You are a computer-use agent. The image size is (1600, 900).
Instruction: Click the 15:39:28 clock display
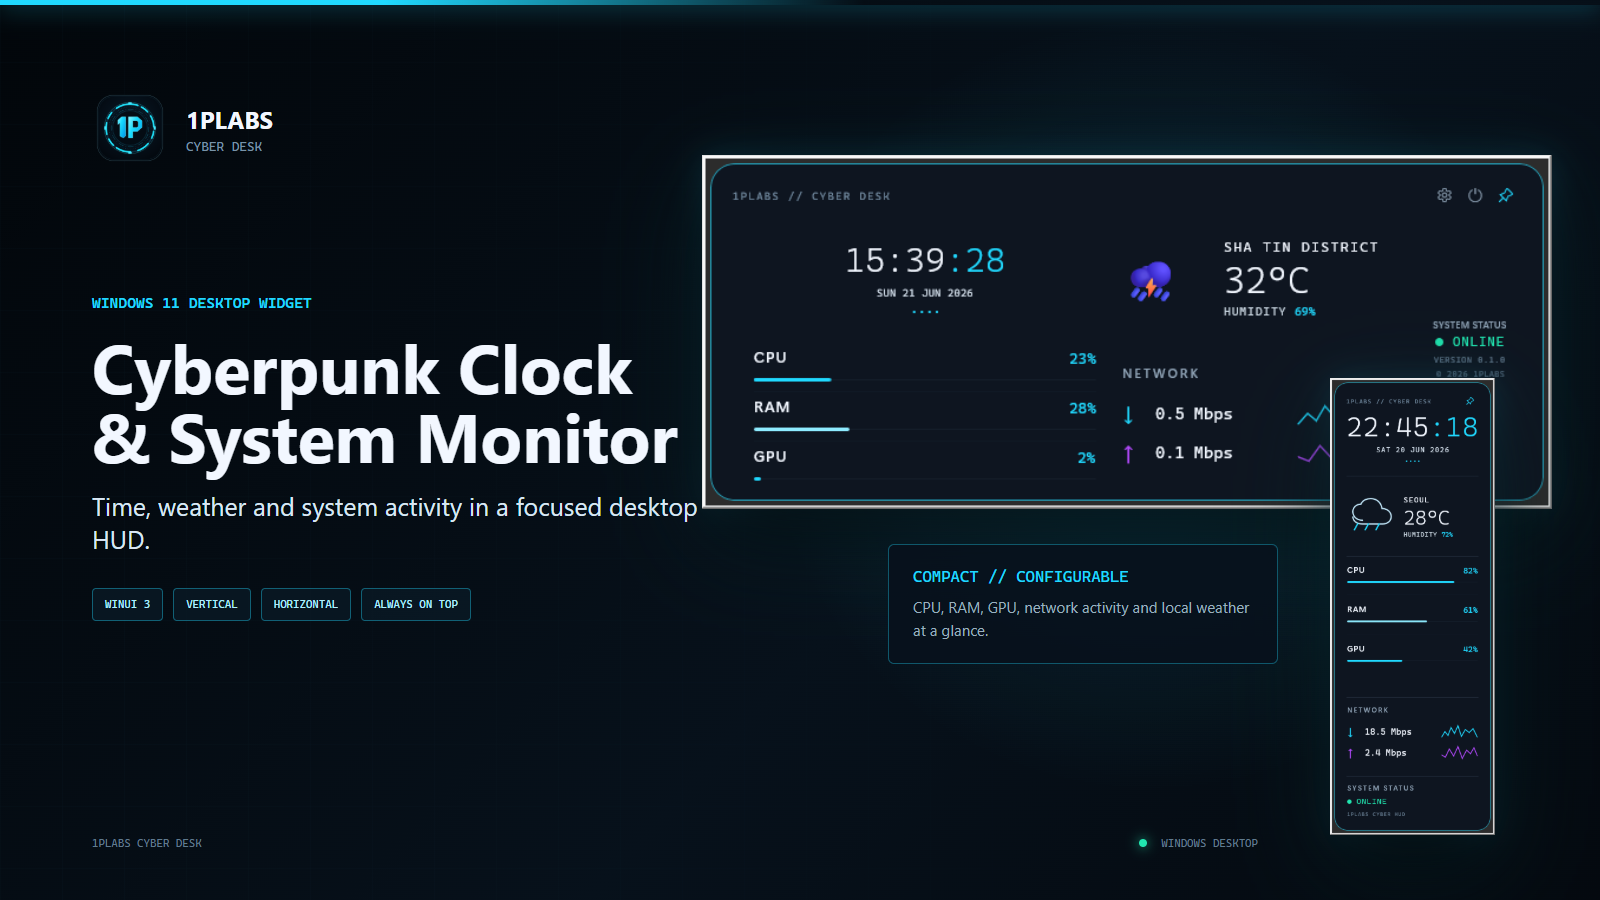point(925,261)
